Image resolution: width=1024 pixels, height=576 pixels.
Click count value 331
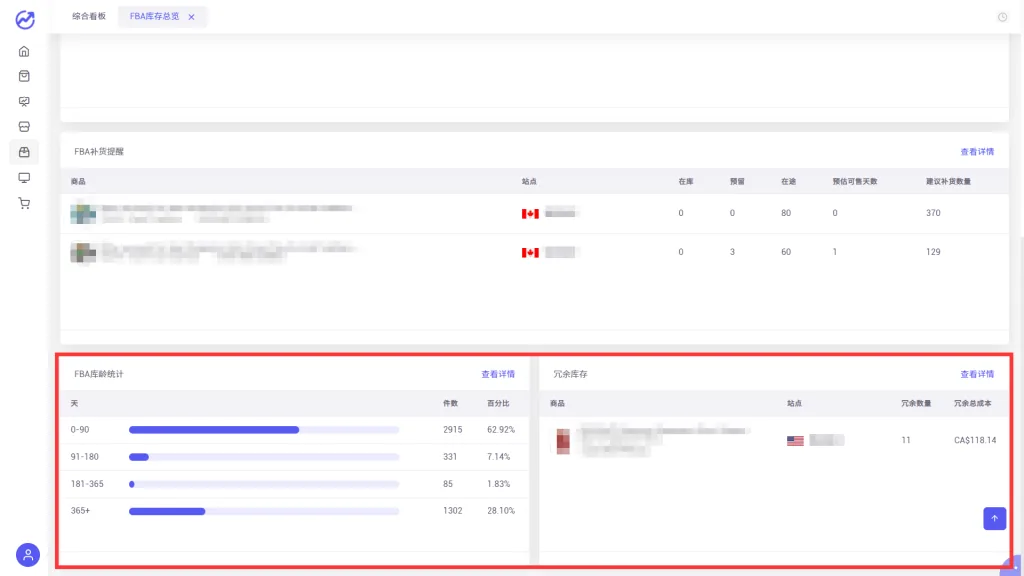click(450, 457)
